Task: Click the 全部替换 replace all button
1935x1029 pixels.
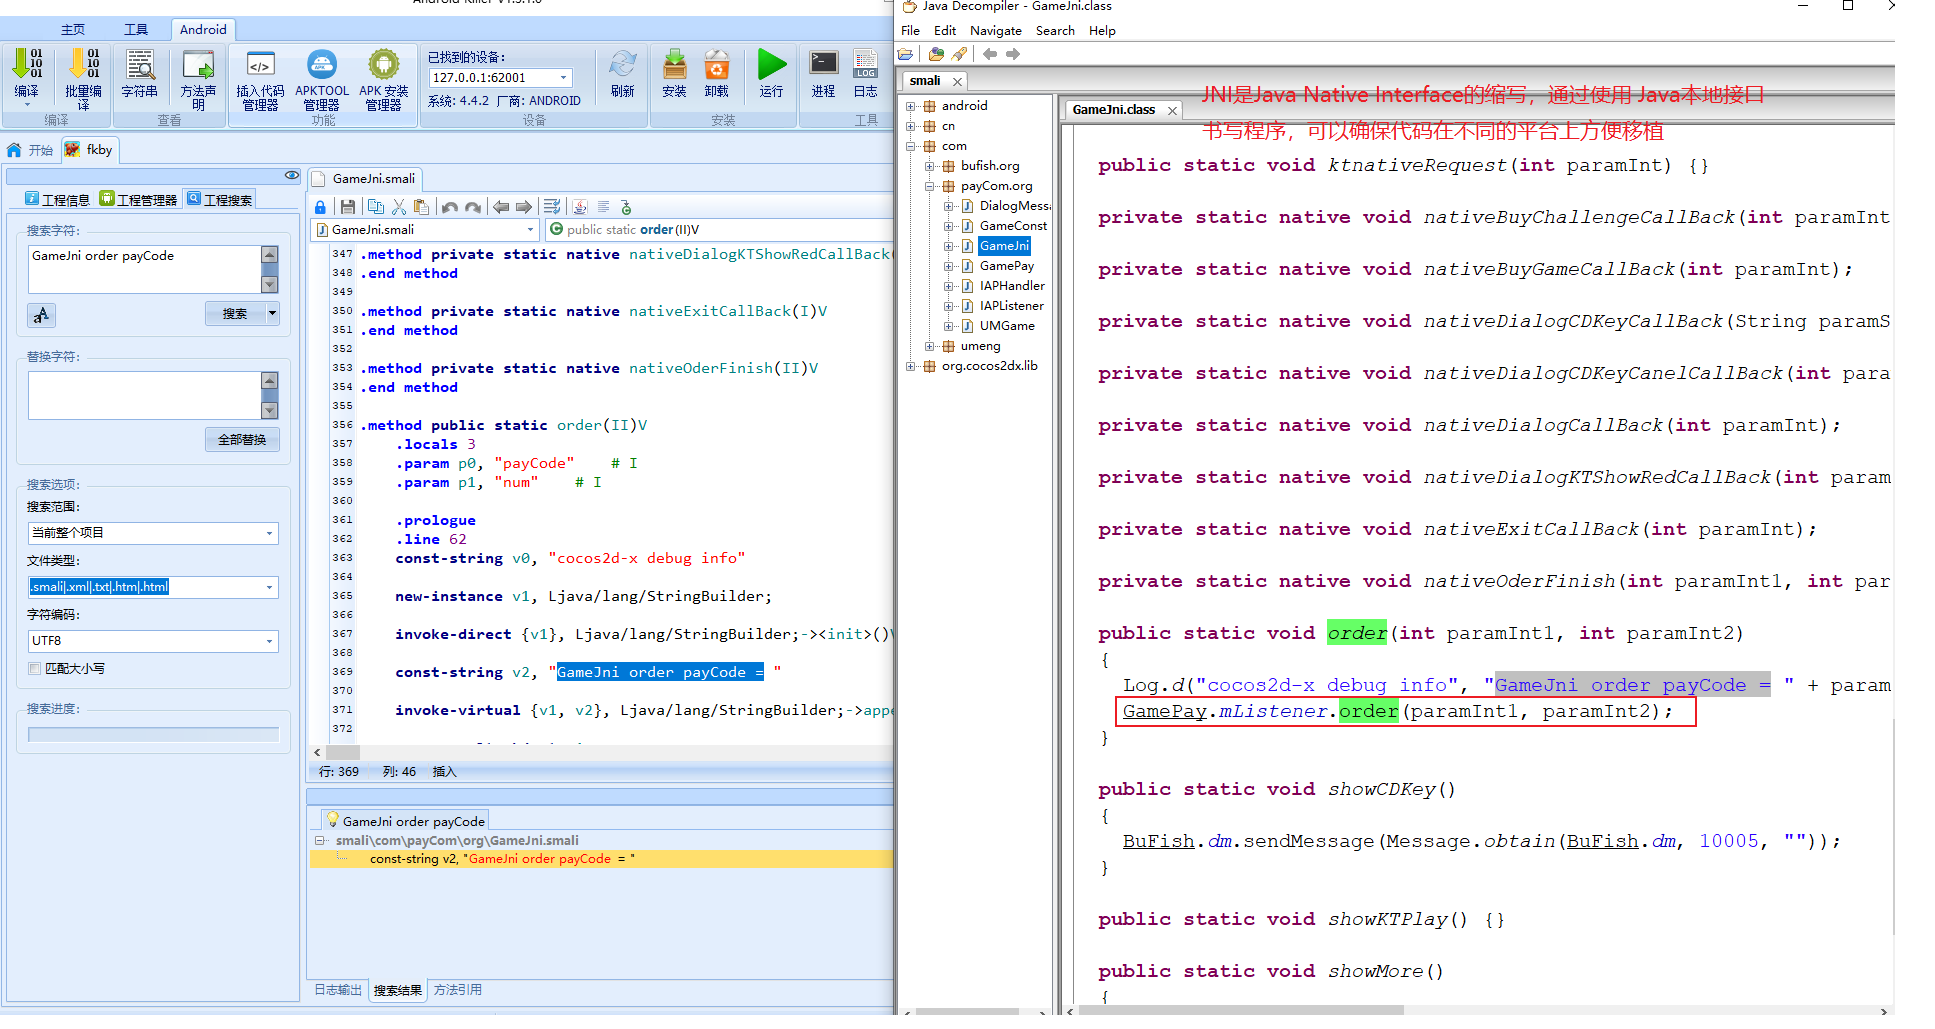Action: [x=242, y=440]
